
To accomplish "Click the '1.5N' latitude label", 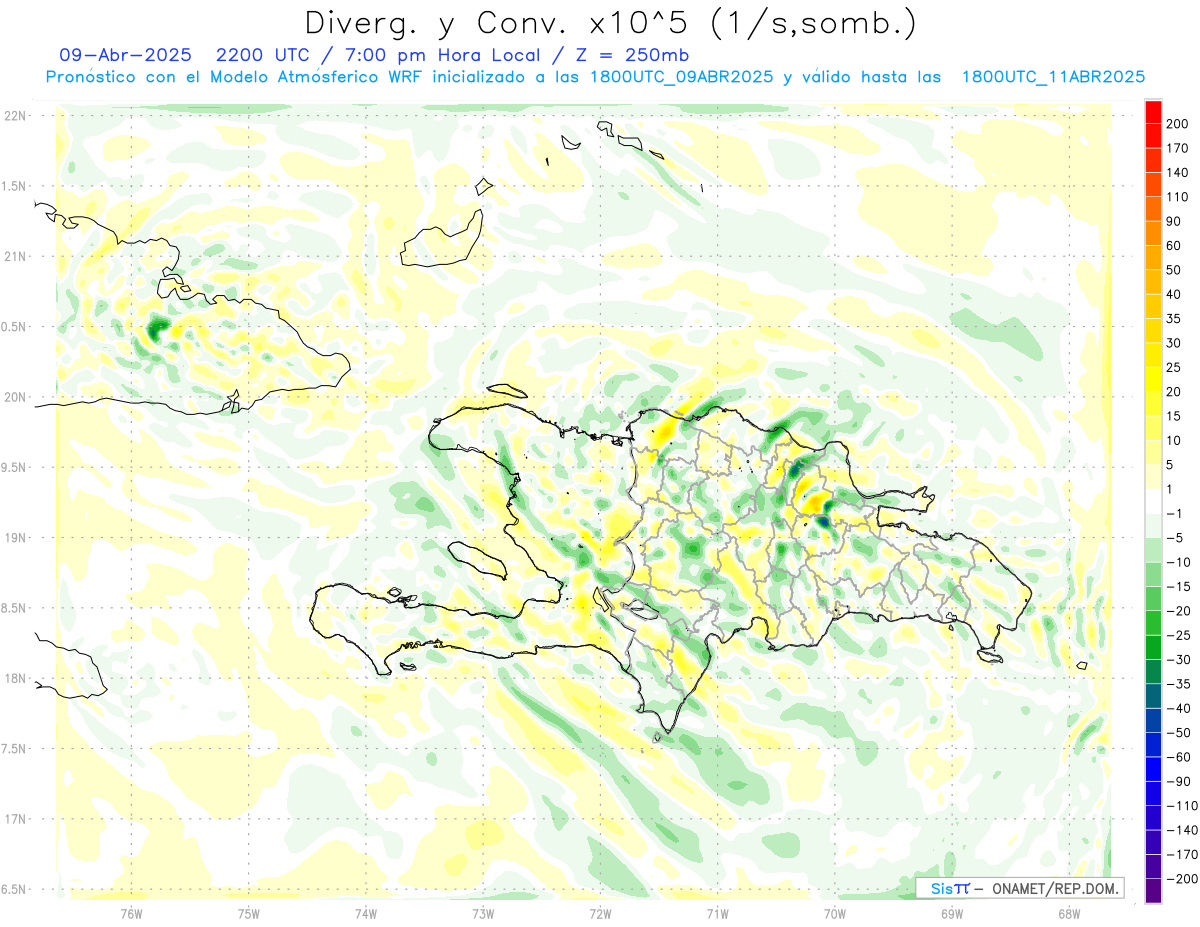I will 14,186.
